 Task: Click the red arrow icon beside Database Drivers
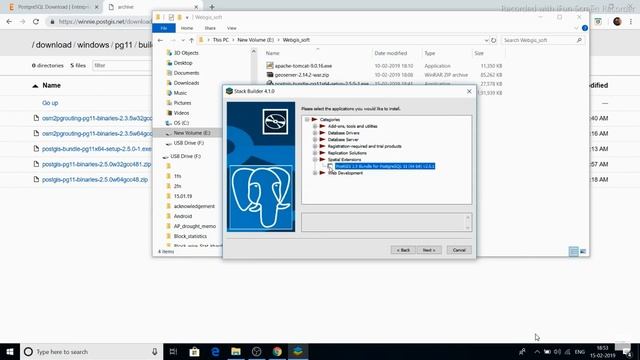[x=322, y=133]
